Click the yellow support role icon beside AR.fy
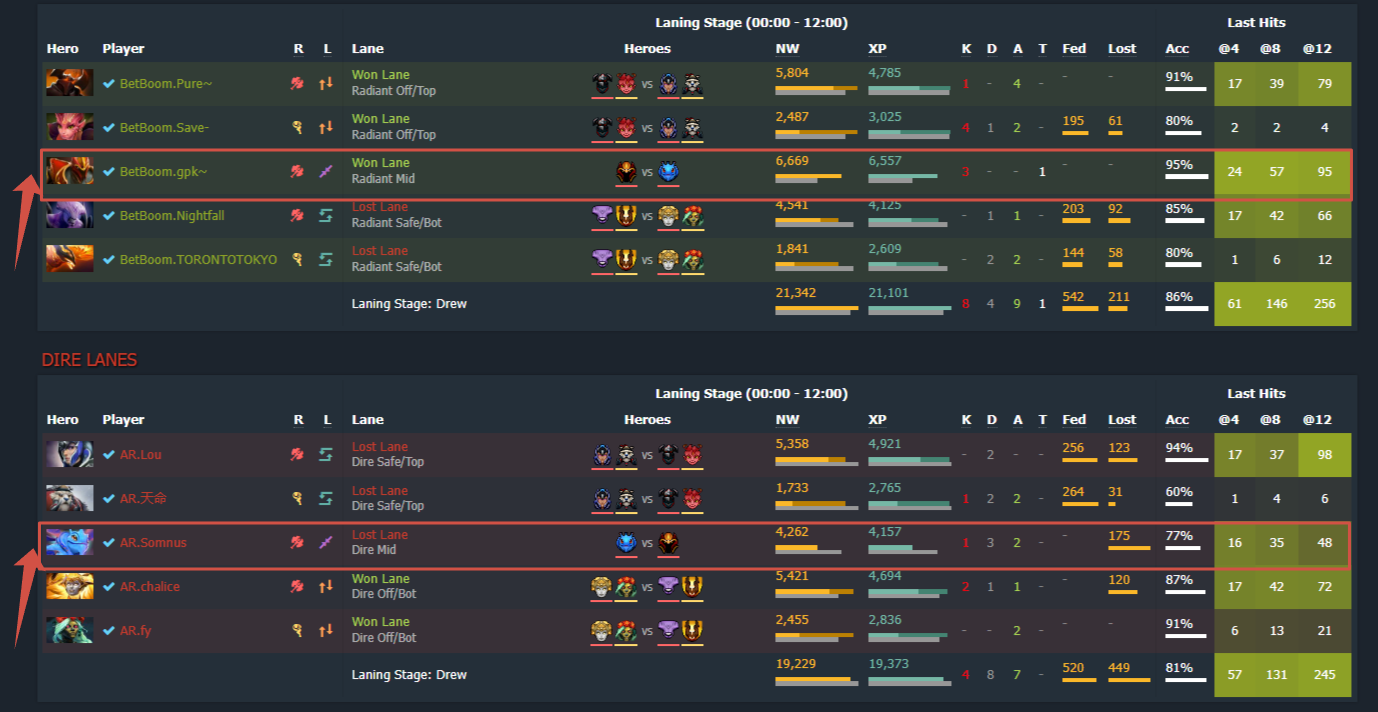 [x=296, y=630]
